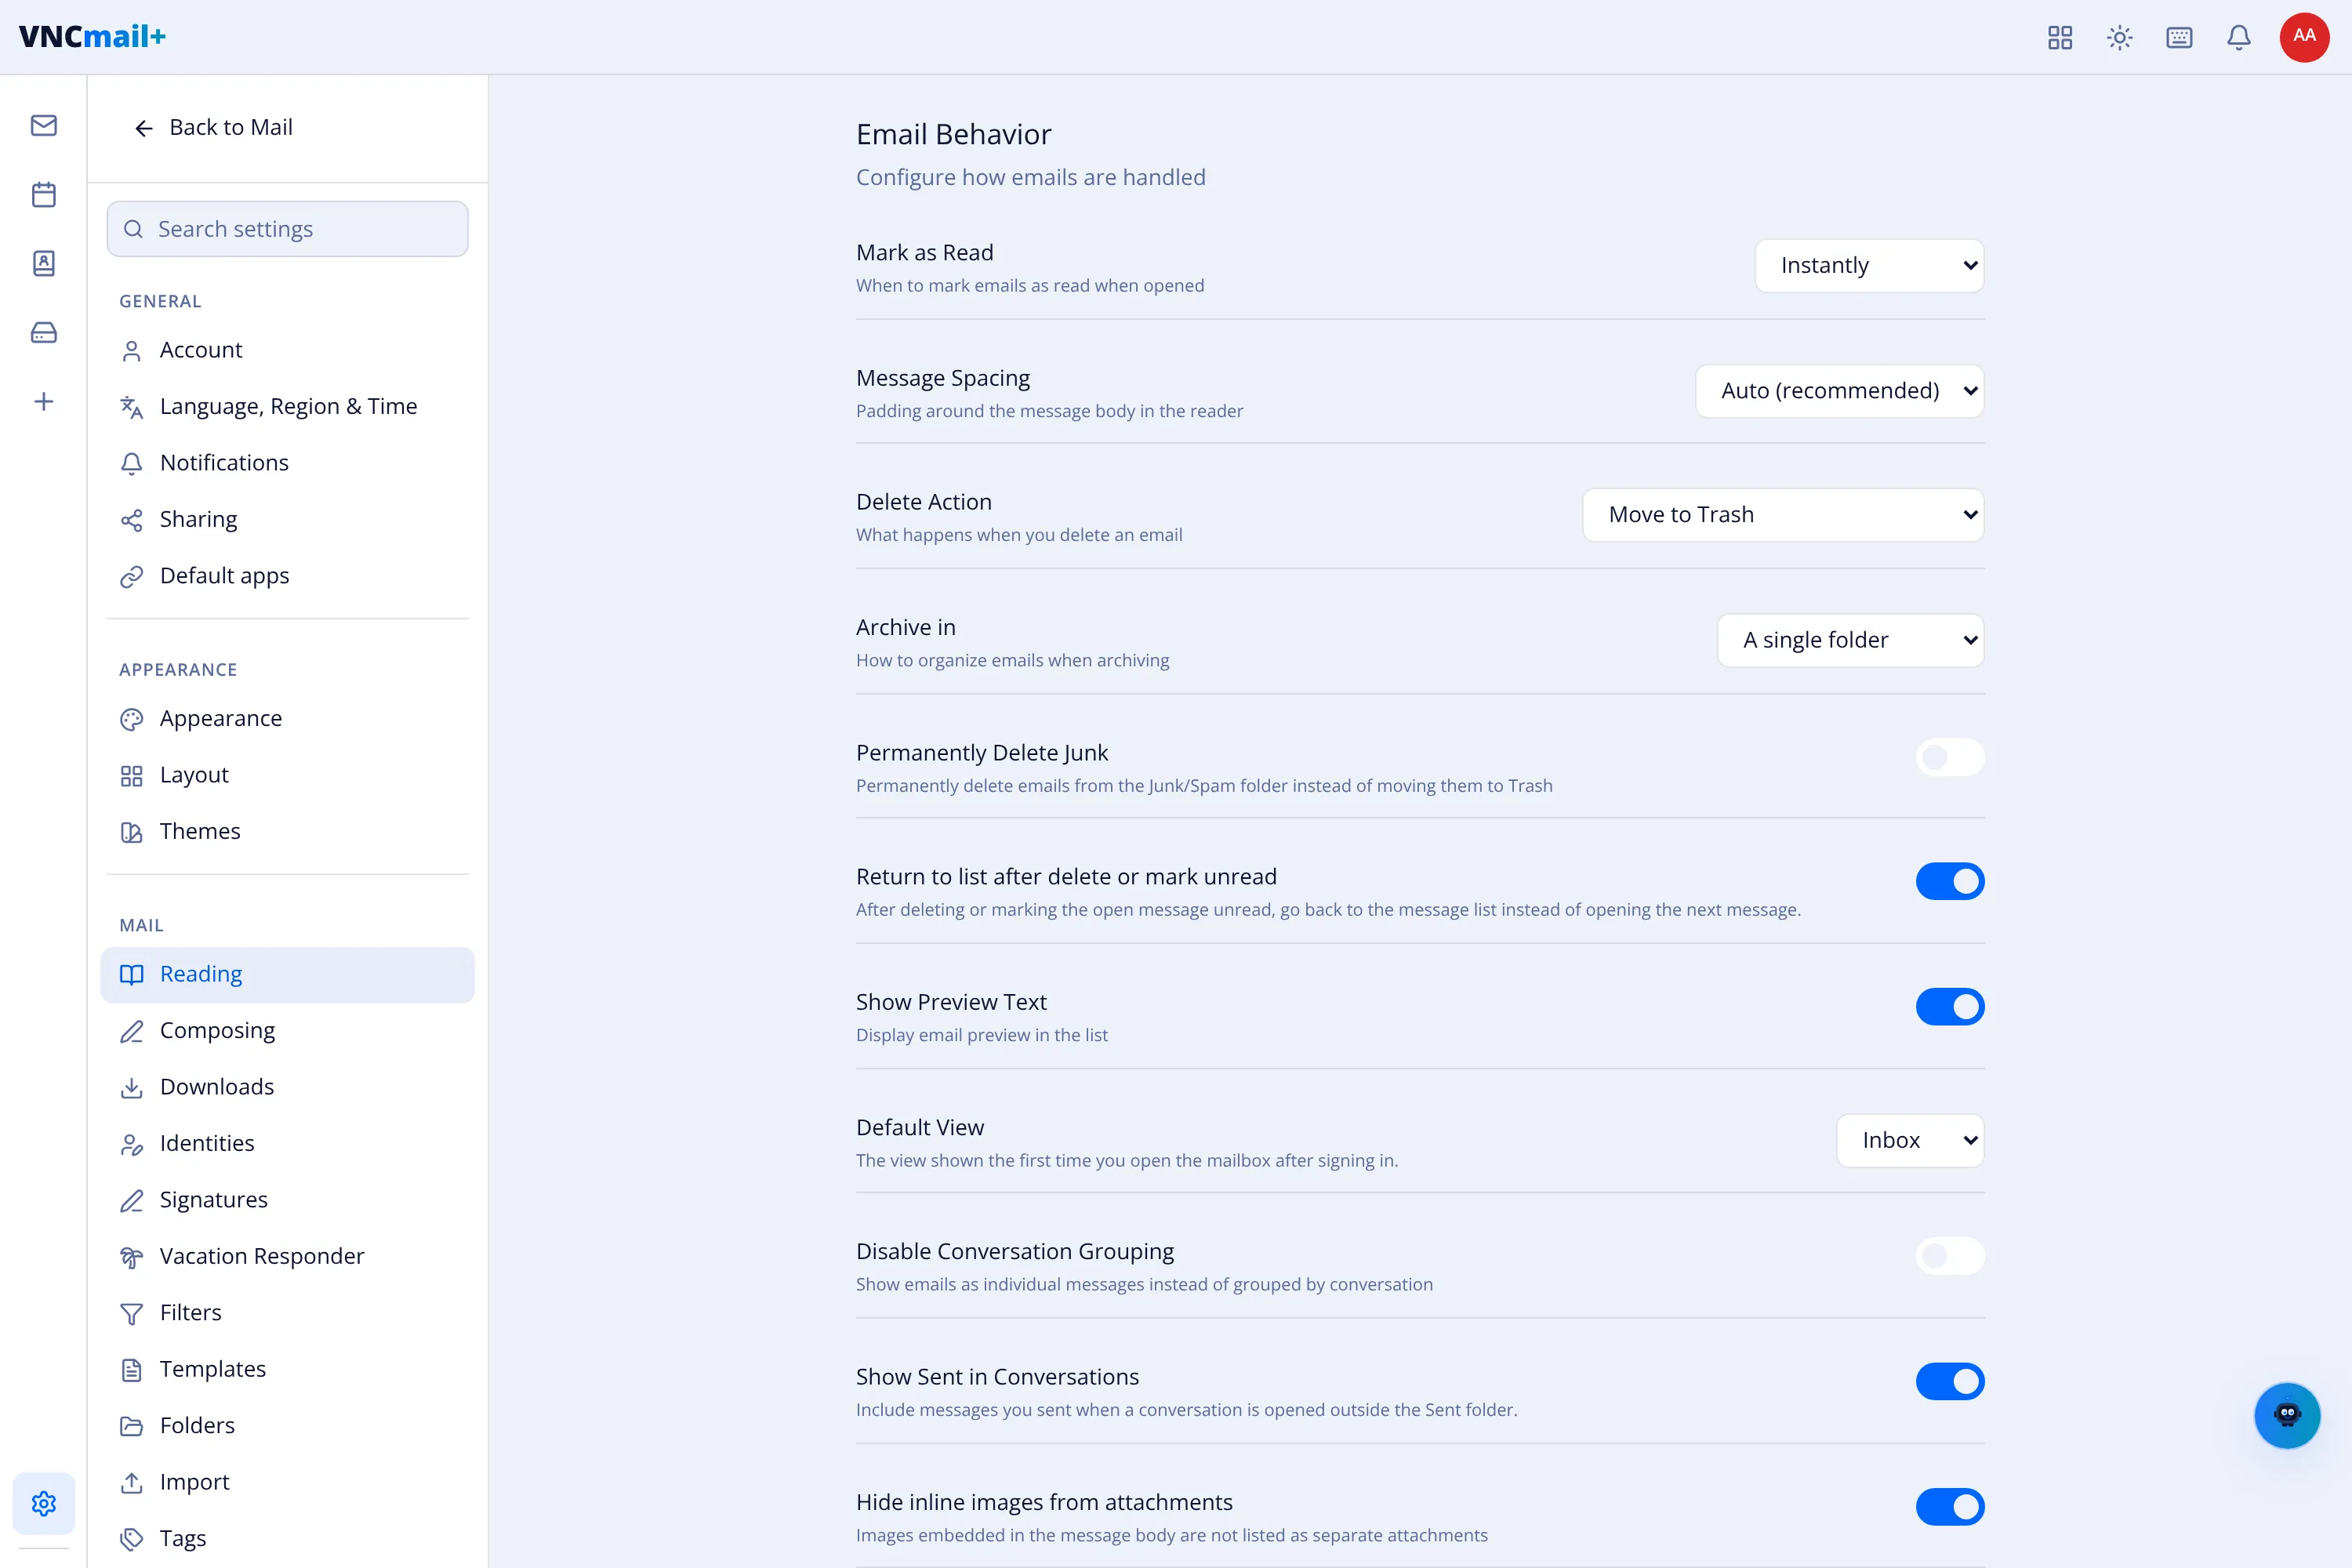Image resolution: width=2352 pixels, height=1568 pixels.
Task: Click the Sharing icon in the sidebar
Action: pyautogui.click(x=131, y=520)
